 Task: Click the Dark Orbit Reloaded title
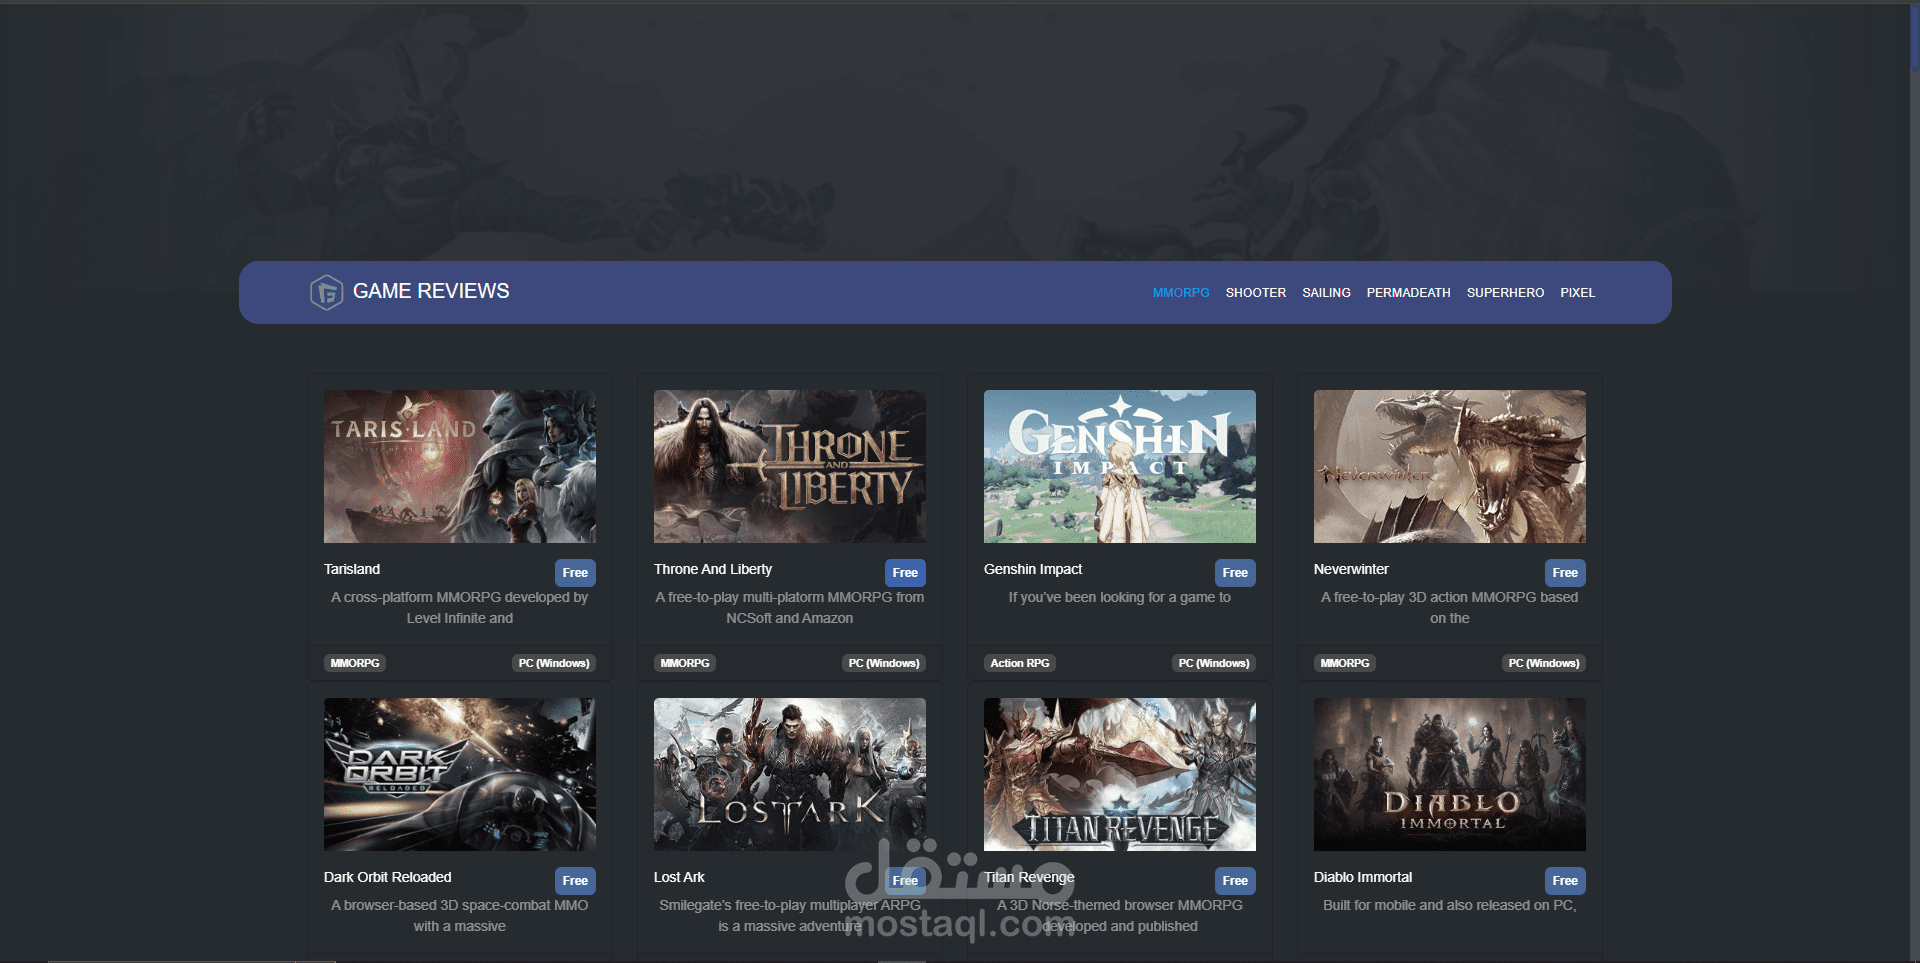(x=388, y=877)
